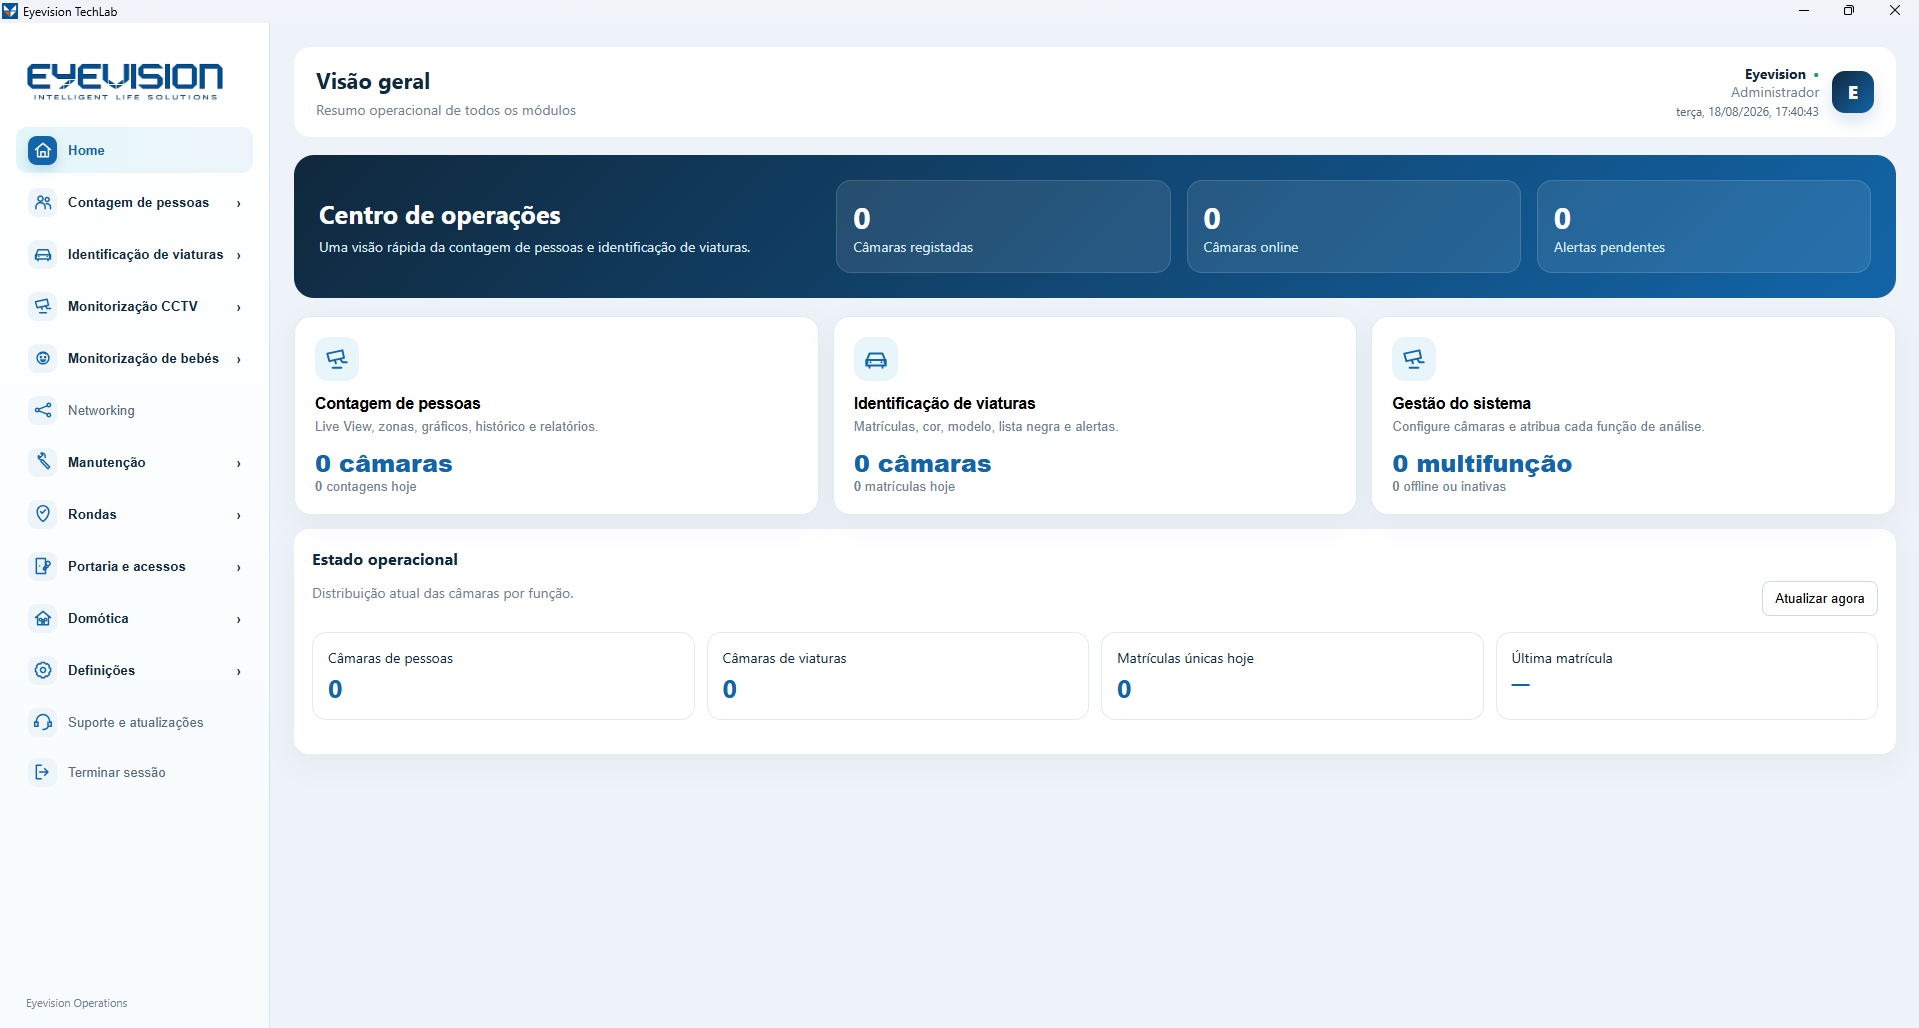
Task: Click the Terminar sessão logout icon
Action: 43,772
